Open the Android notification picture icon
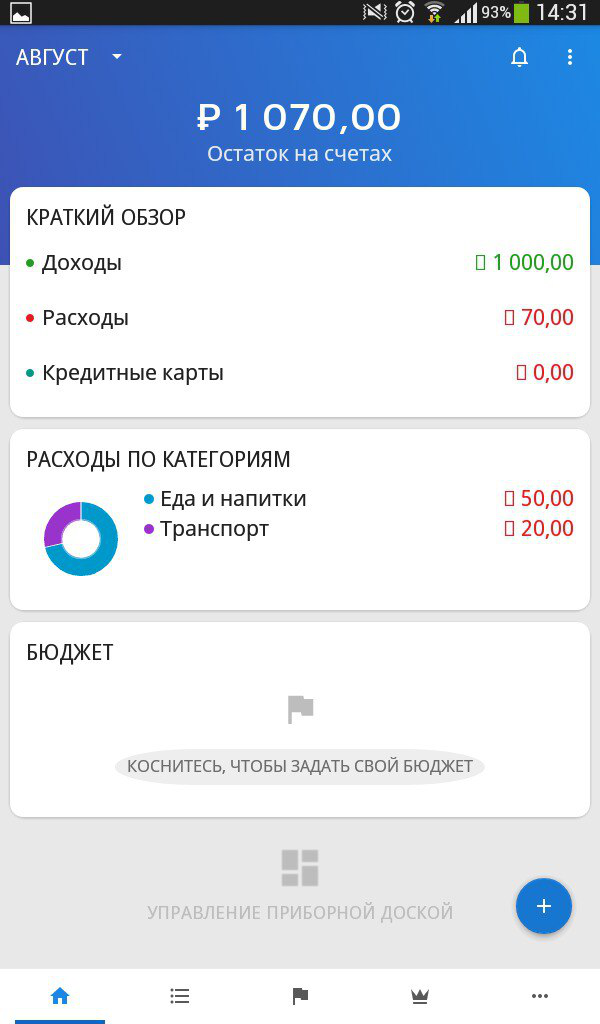 (x=20, y=13)
